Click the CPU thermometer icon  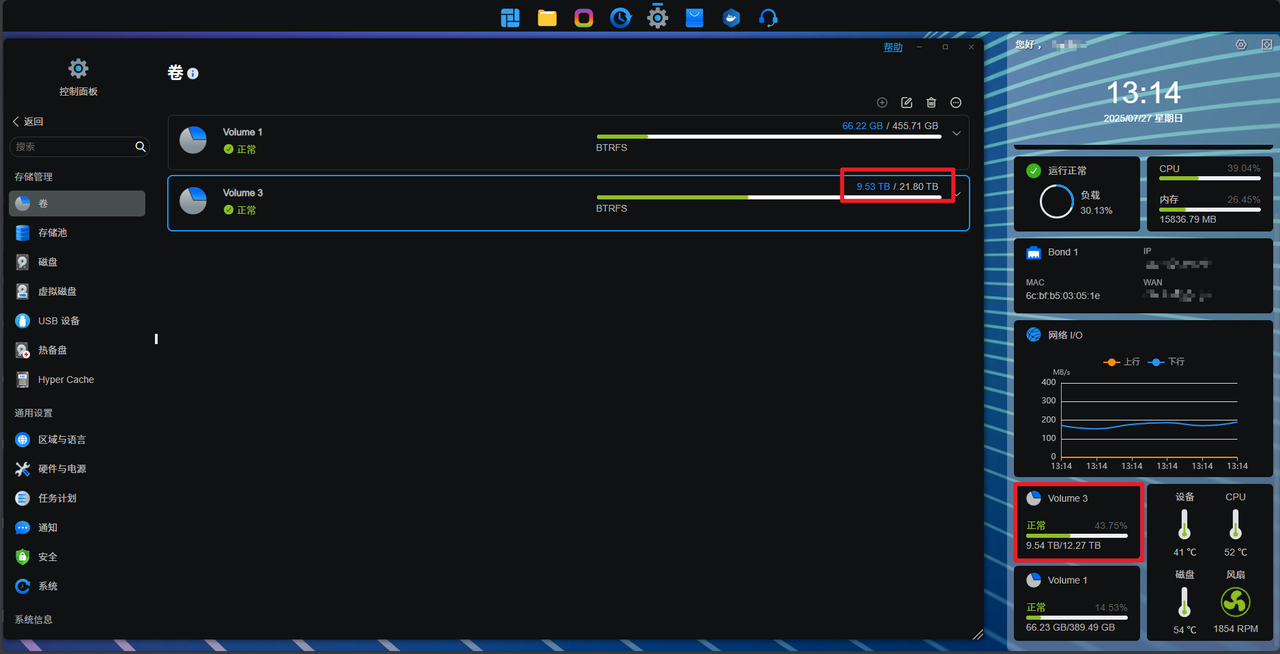pyautogui.click(x=1236, y=525)
